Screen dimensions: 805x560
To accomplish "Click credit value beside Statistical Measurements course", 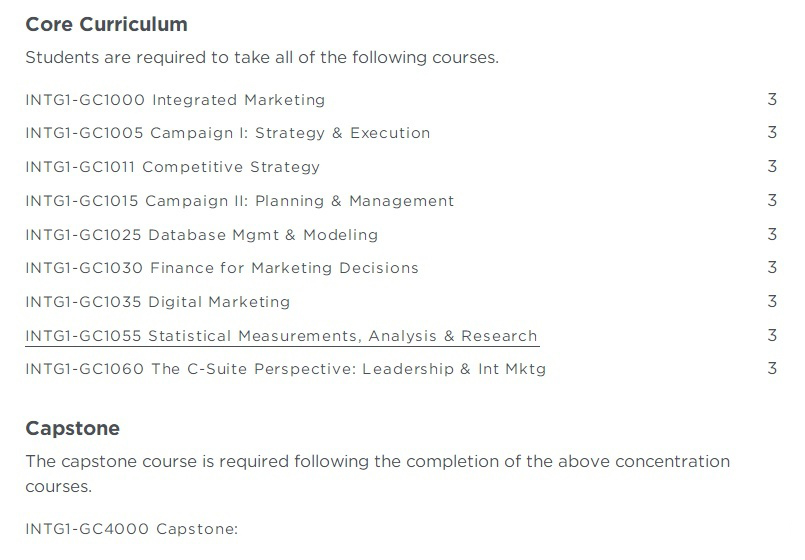I will pos(772,336).
